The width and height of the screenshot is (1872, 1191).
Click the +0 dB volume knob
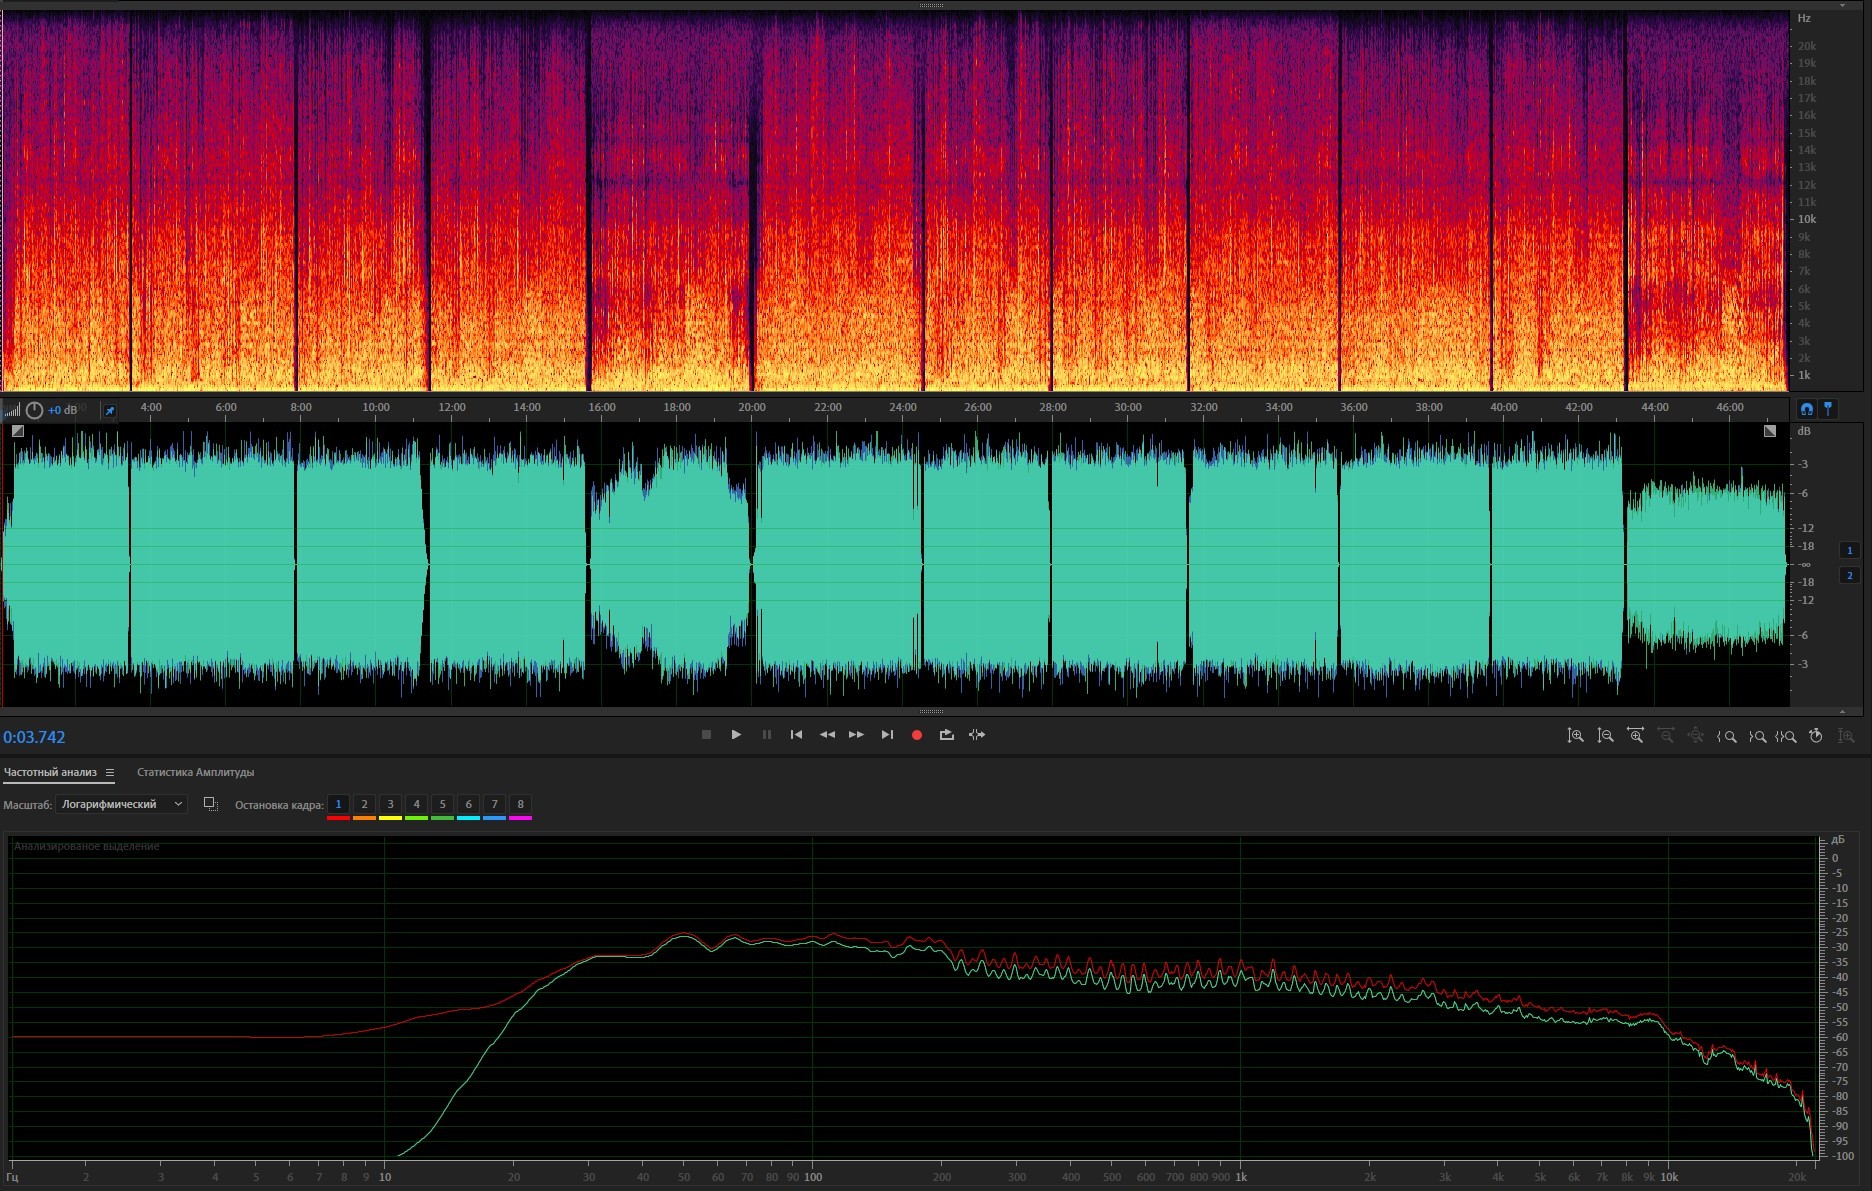35,410
